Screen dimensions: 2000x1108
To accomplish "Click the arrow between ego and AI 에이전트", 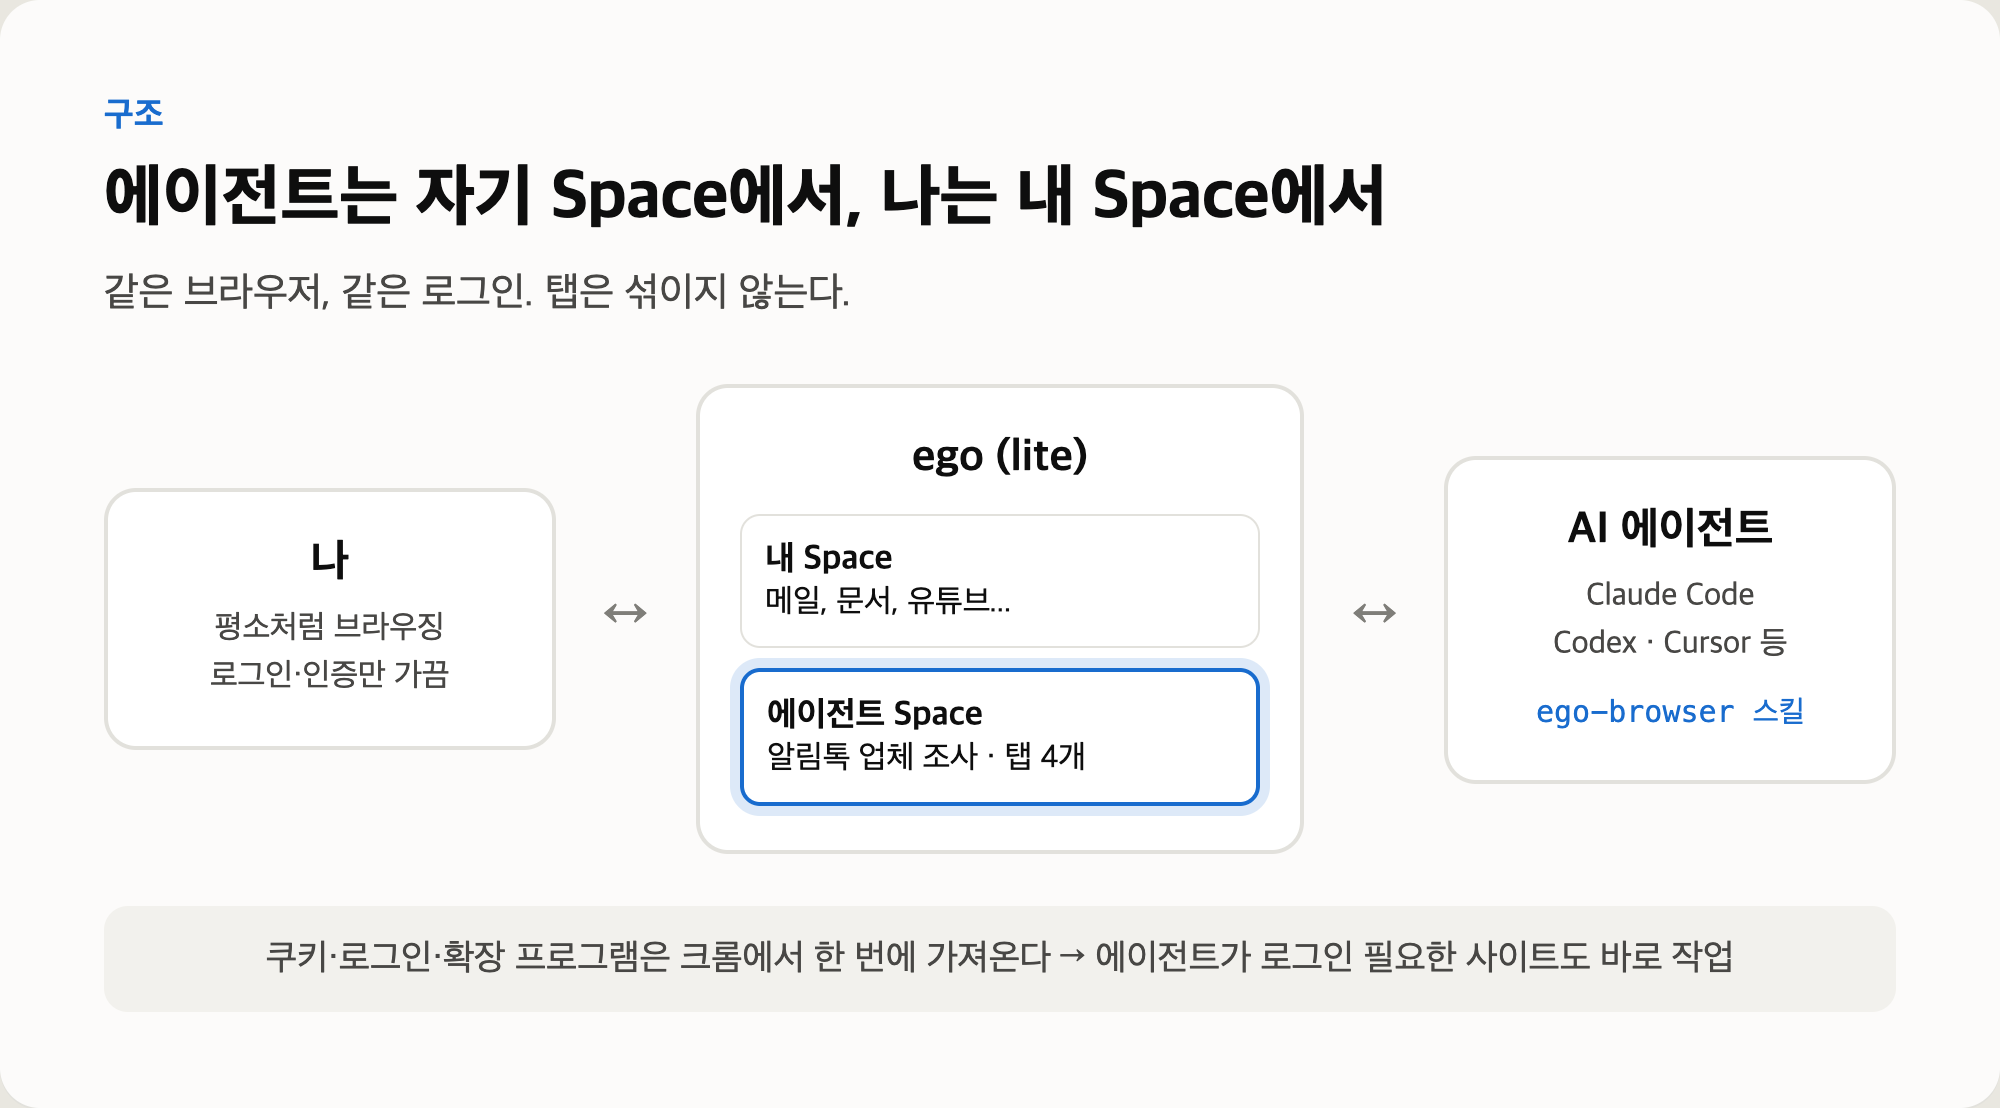I will point(1374,613).
